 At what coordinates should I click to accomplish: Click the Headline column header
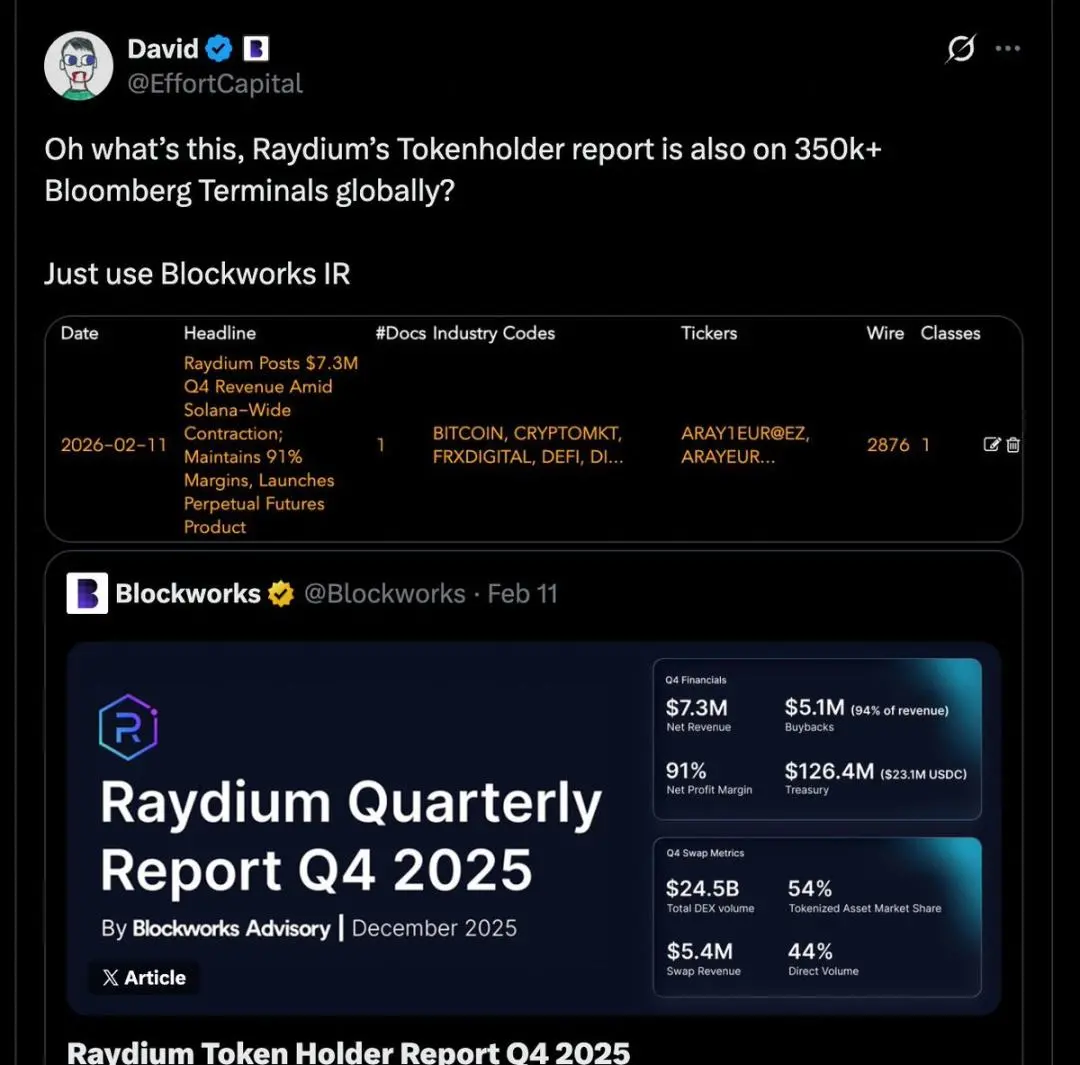pyautogui.click(x=220, y=333)
